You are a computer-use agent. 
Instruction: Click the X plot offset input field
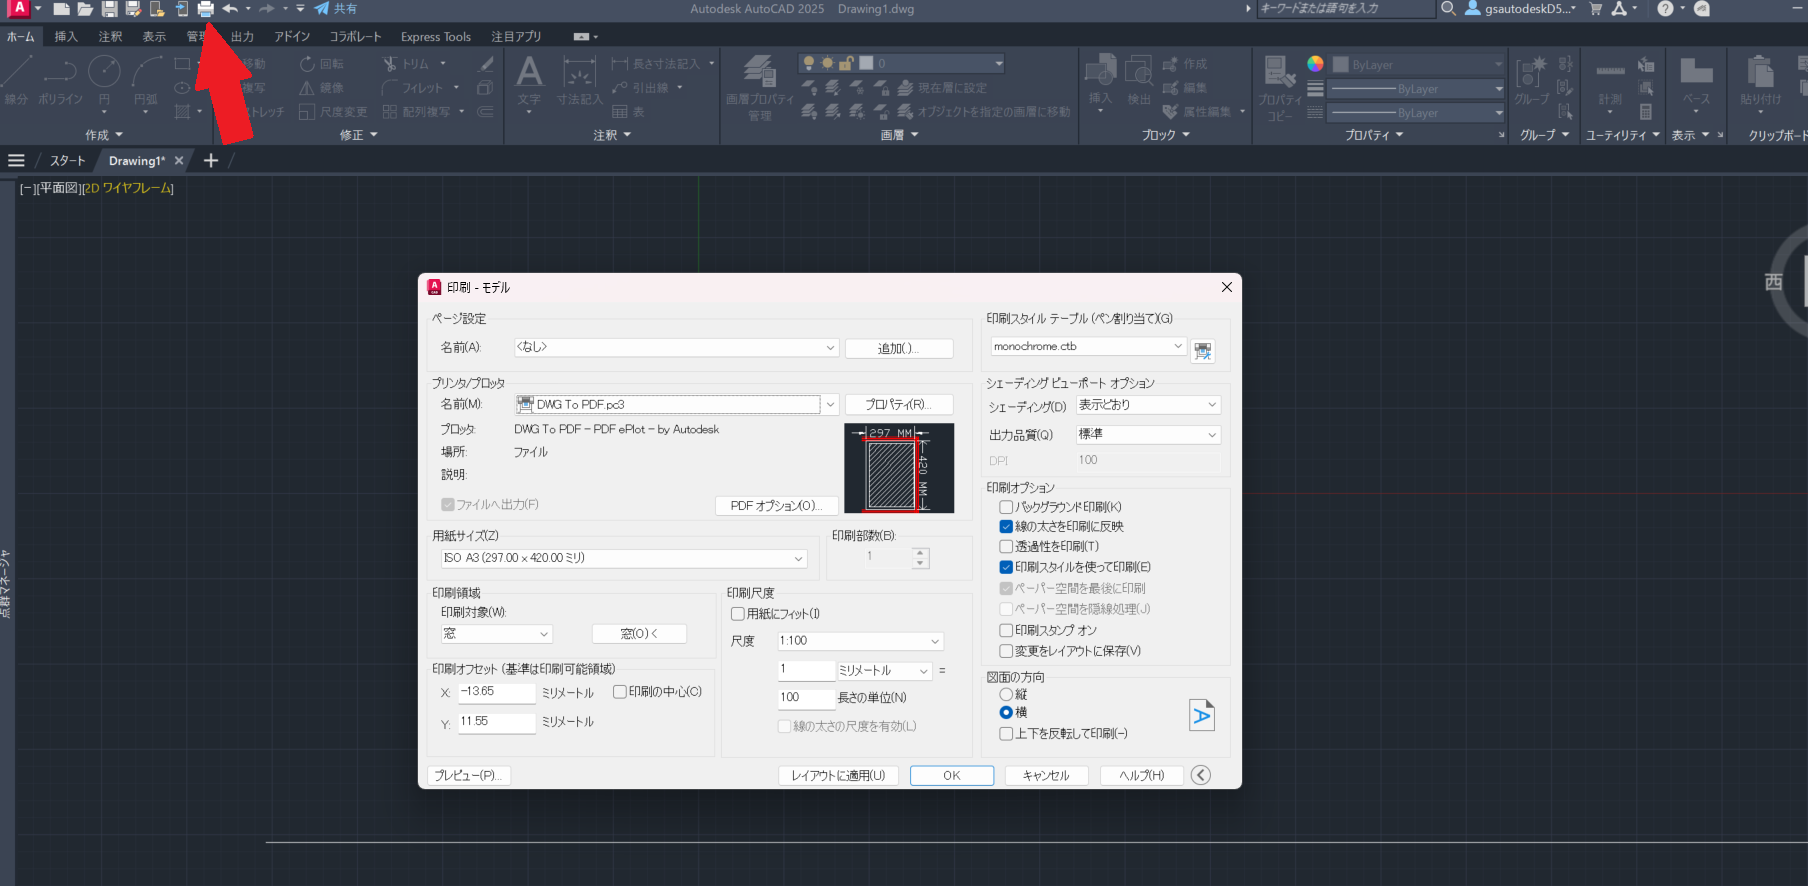[x=497, y=692]
